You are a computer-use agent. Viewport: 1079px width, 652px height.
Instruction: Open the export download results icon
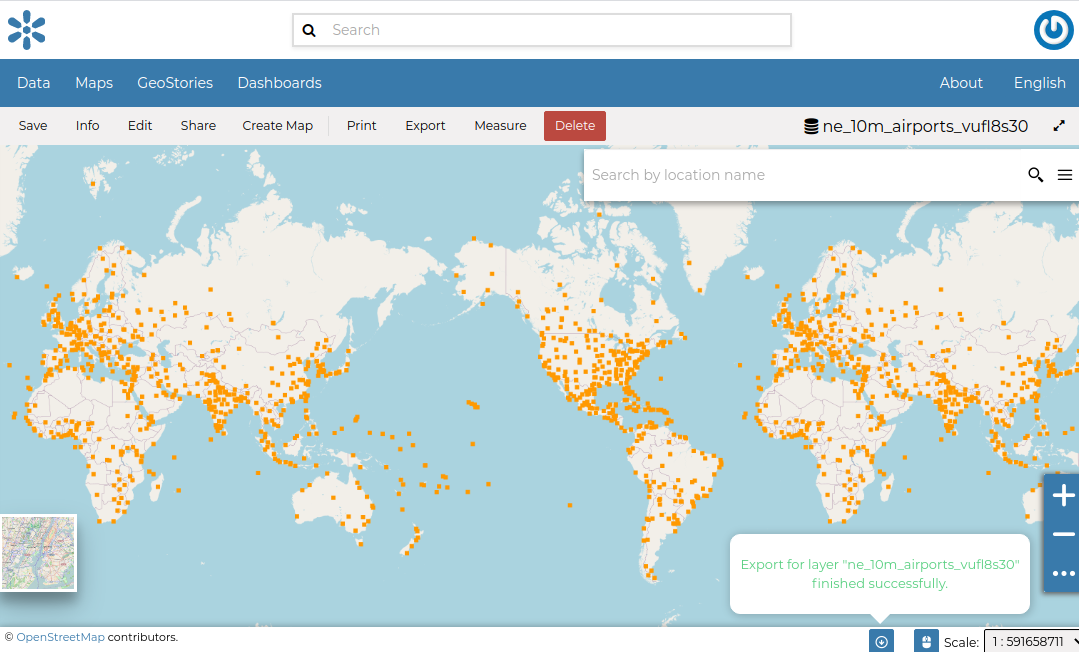[882, 642]
